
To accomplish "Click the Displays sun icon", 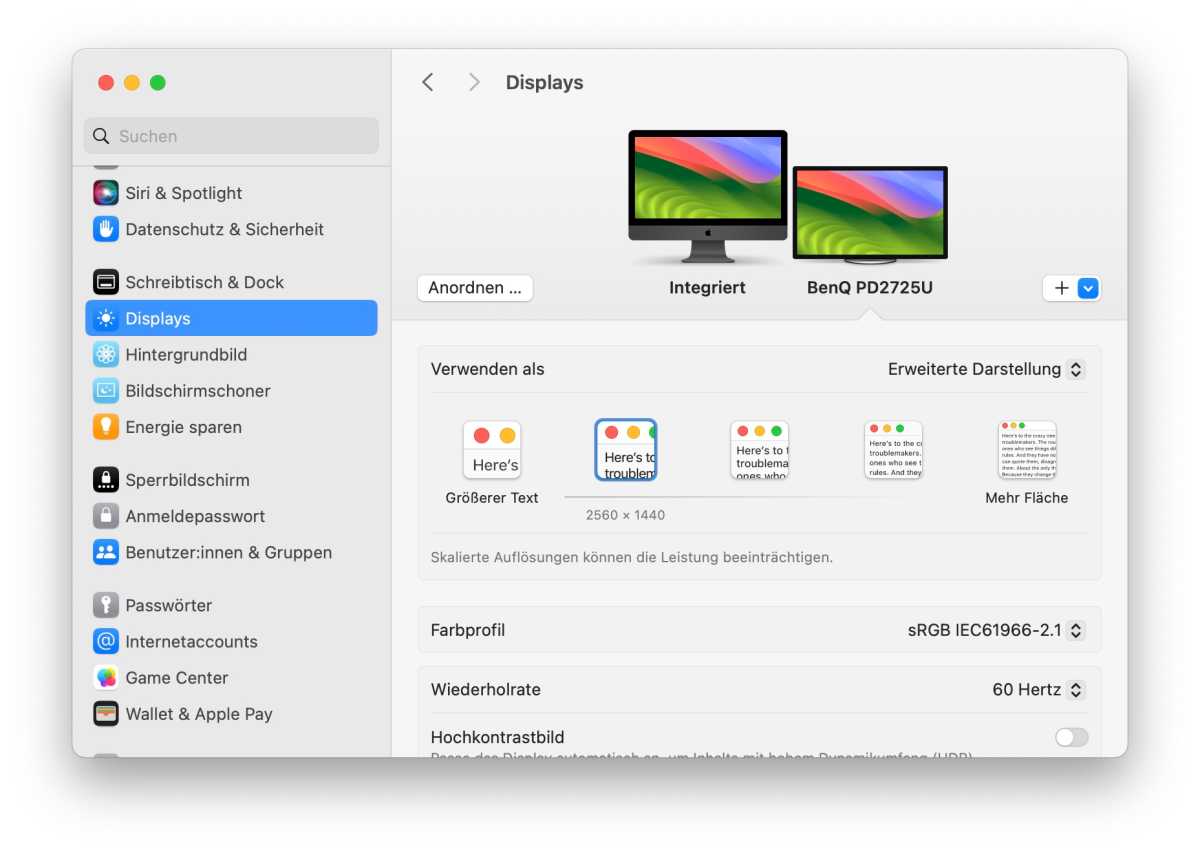I will 106,318.
